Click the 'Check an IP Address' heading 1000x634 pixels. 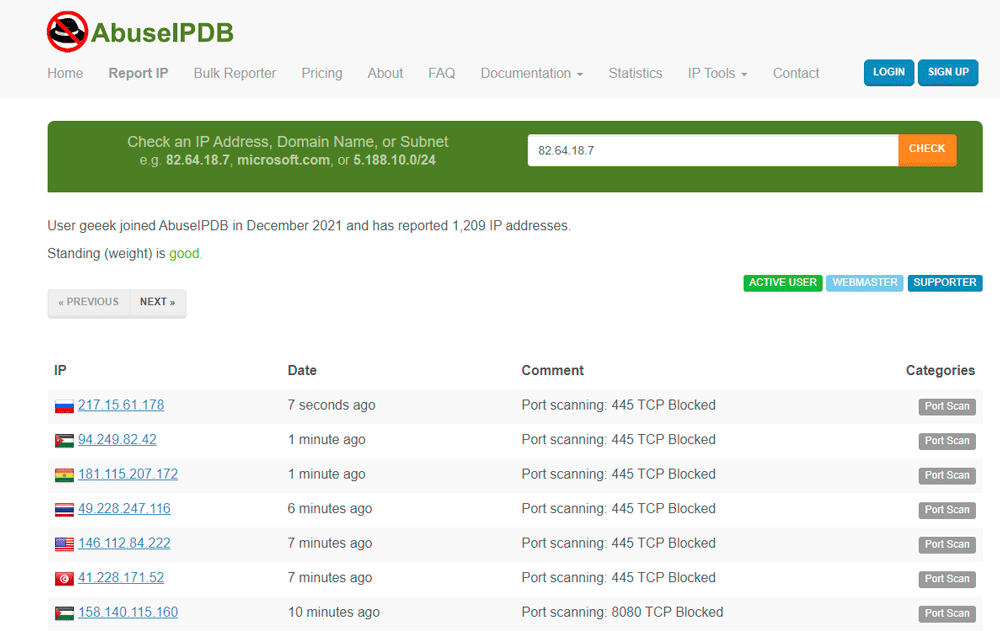[288, 142]
